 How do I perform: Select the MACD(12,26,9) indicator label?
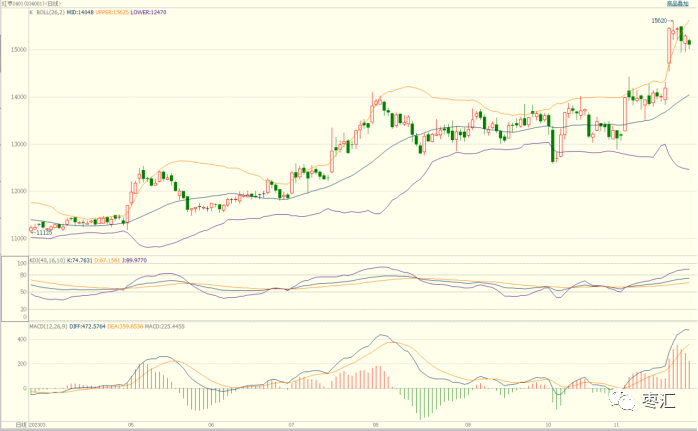48,327
